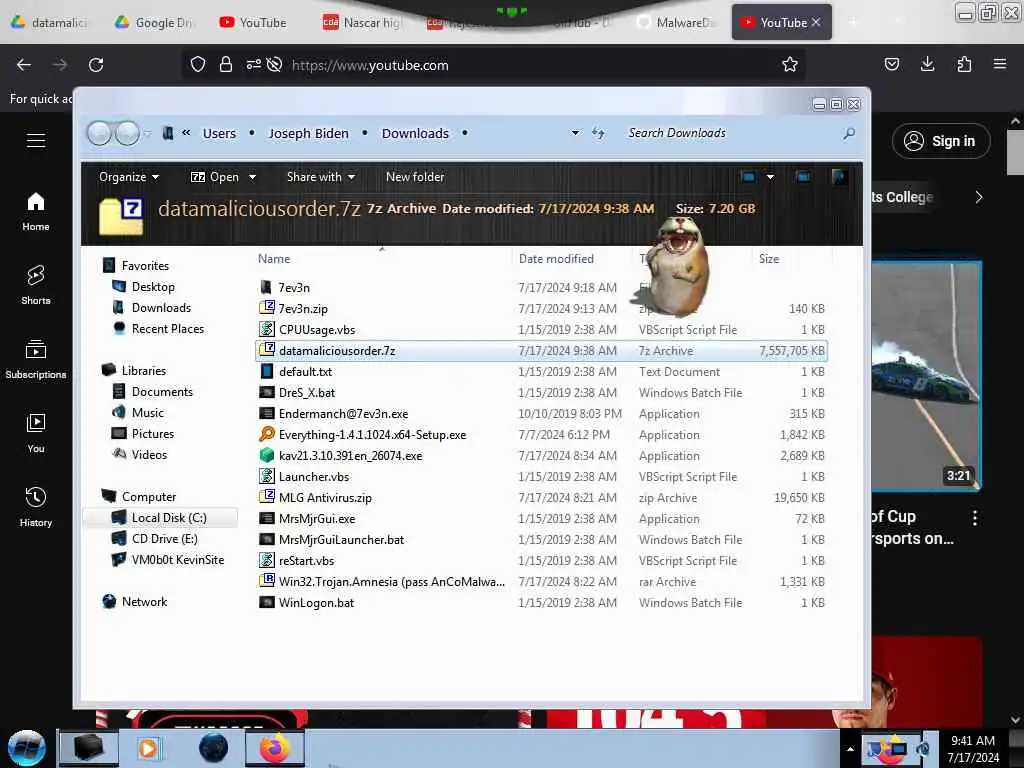1024x768 pixels.
Task: Open Firefox from the taskbar
Action: [x=275, y=748]
